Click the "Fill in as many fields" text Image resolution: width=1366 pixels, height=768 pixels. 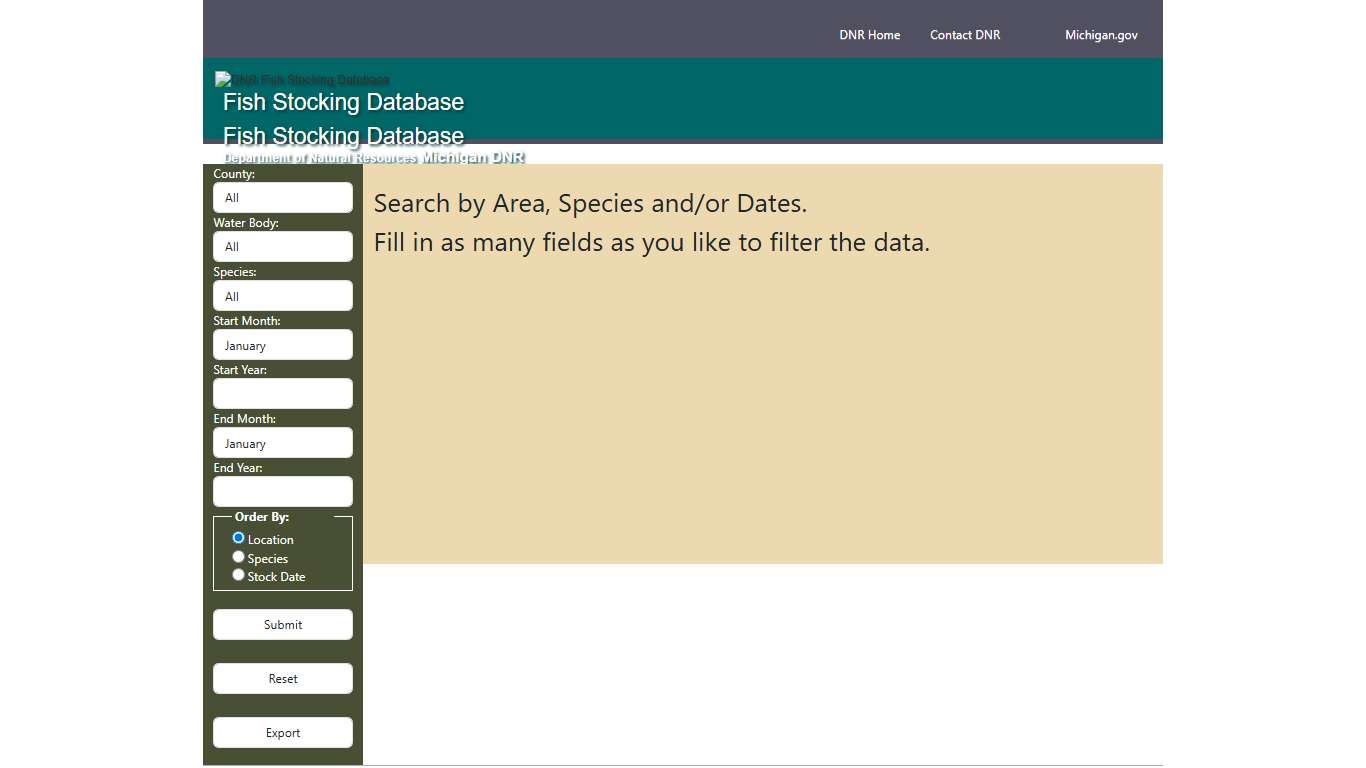tap(651, 243)
